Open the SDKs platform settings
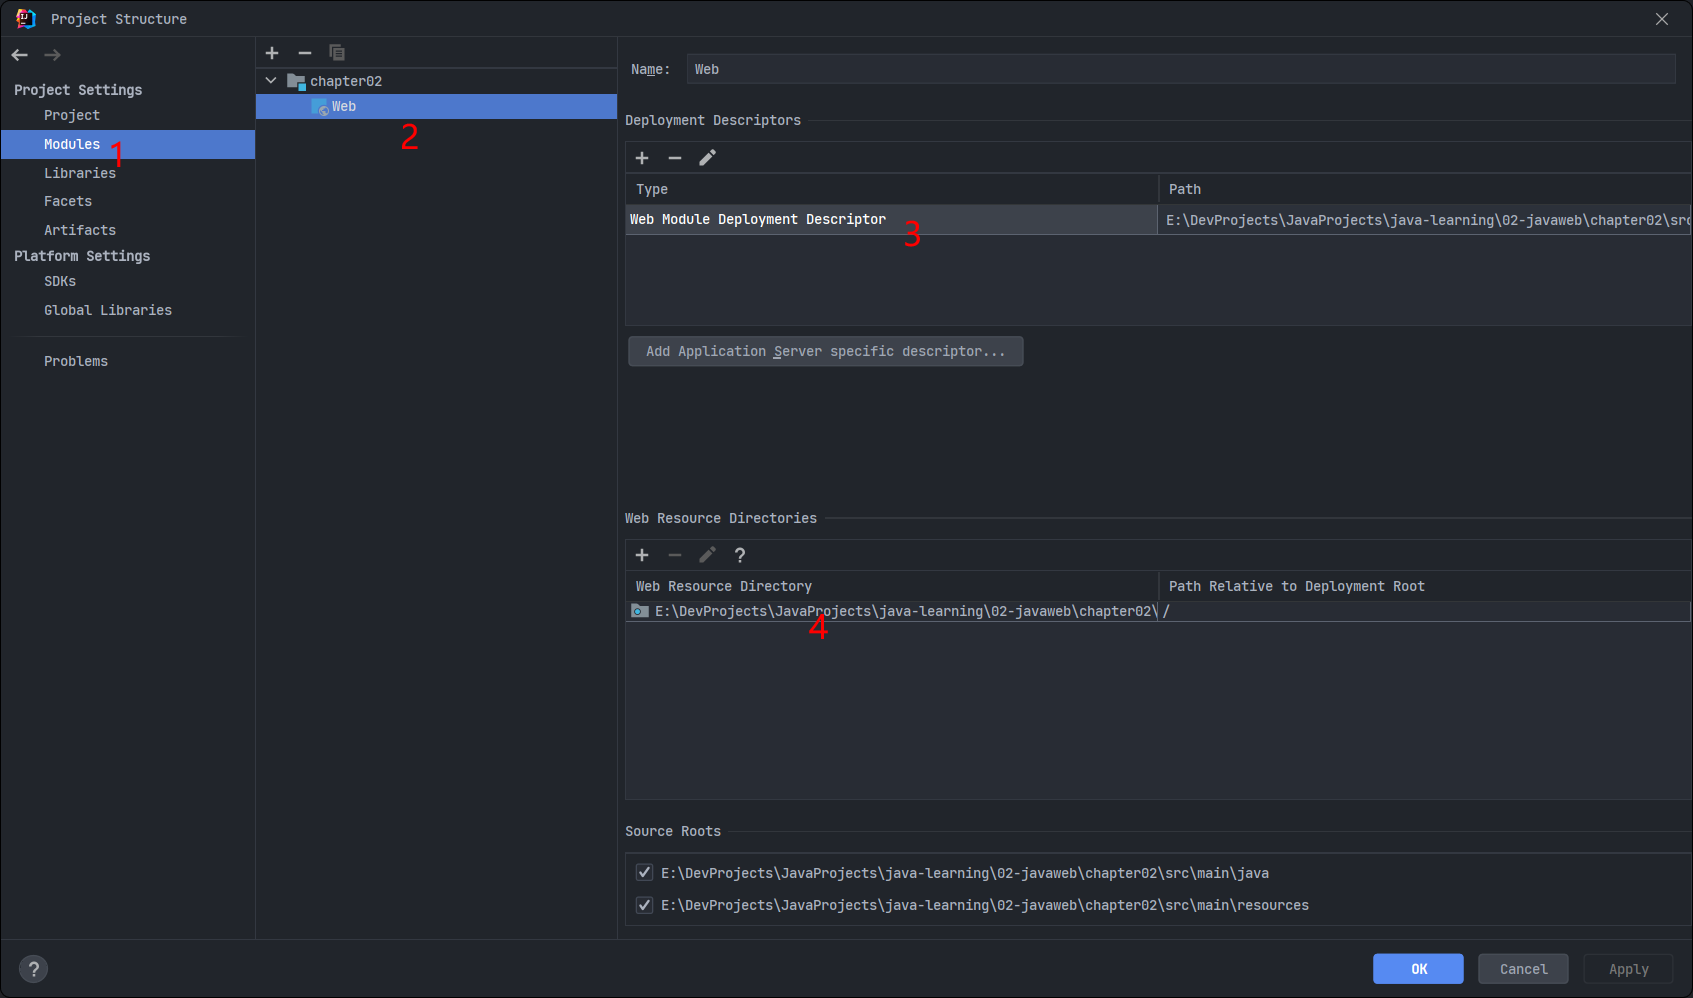Image resolution: width=1693 pixels, height=998 pixels. [60, 281]
